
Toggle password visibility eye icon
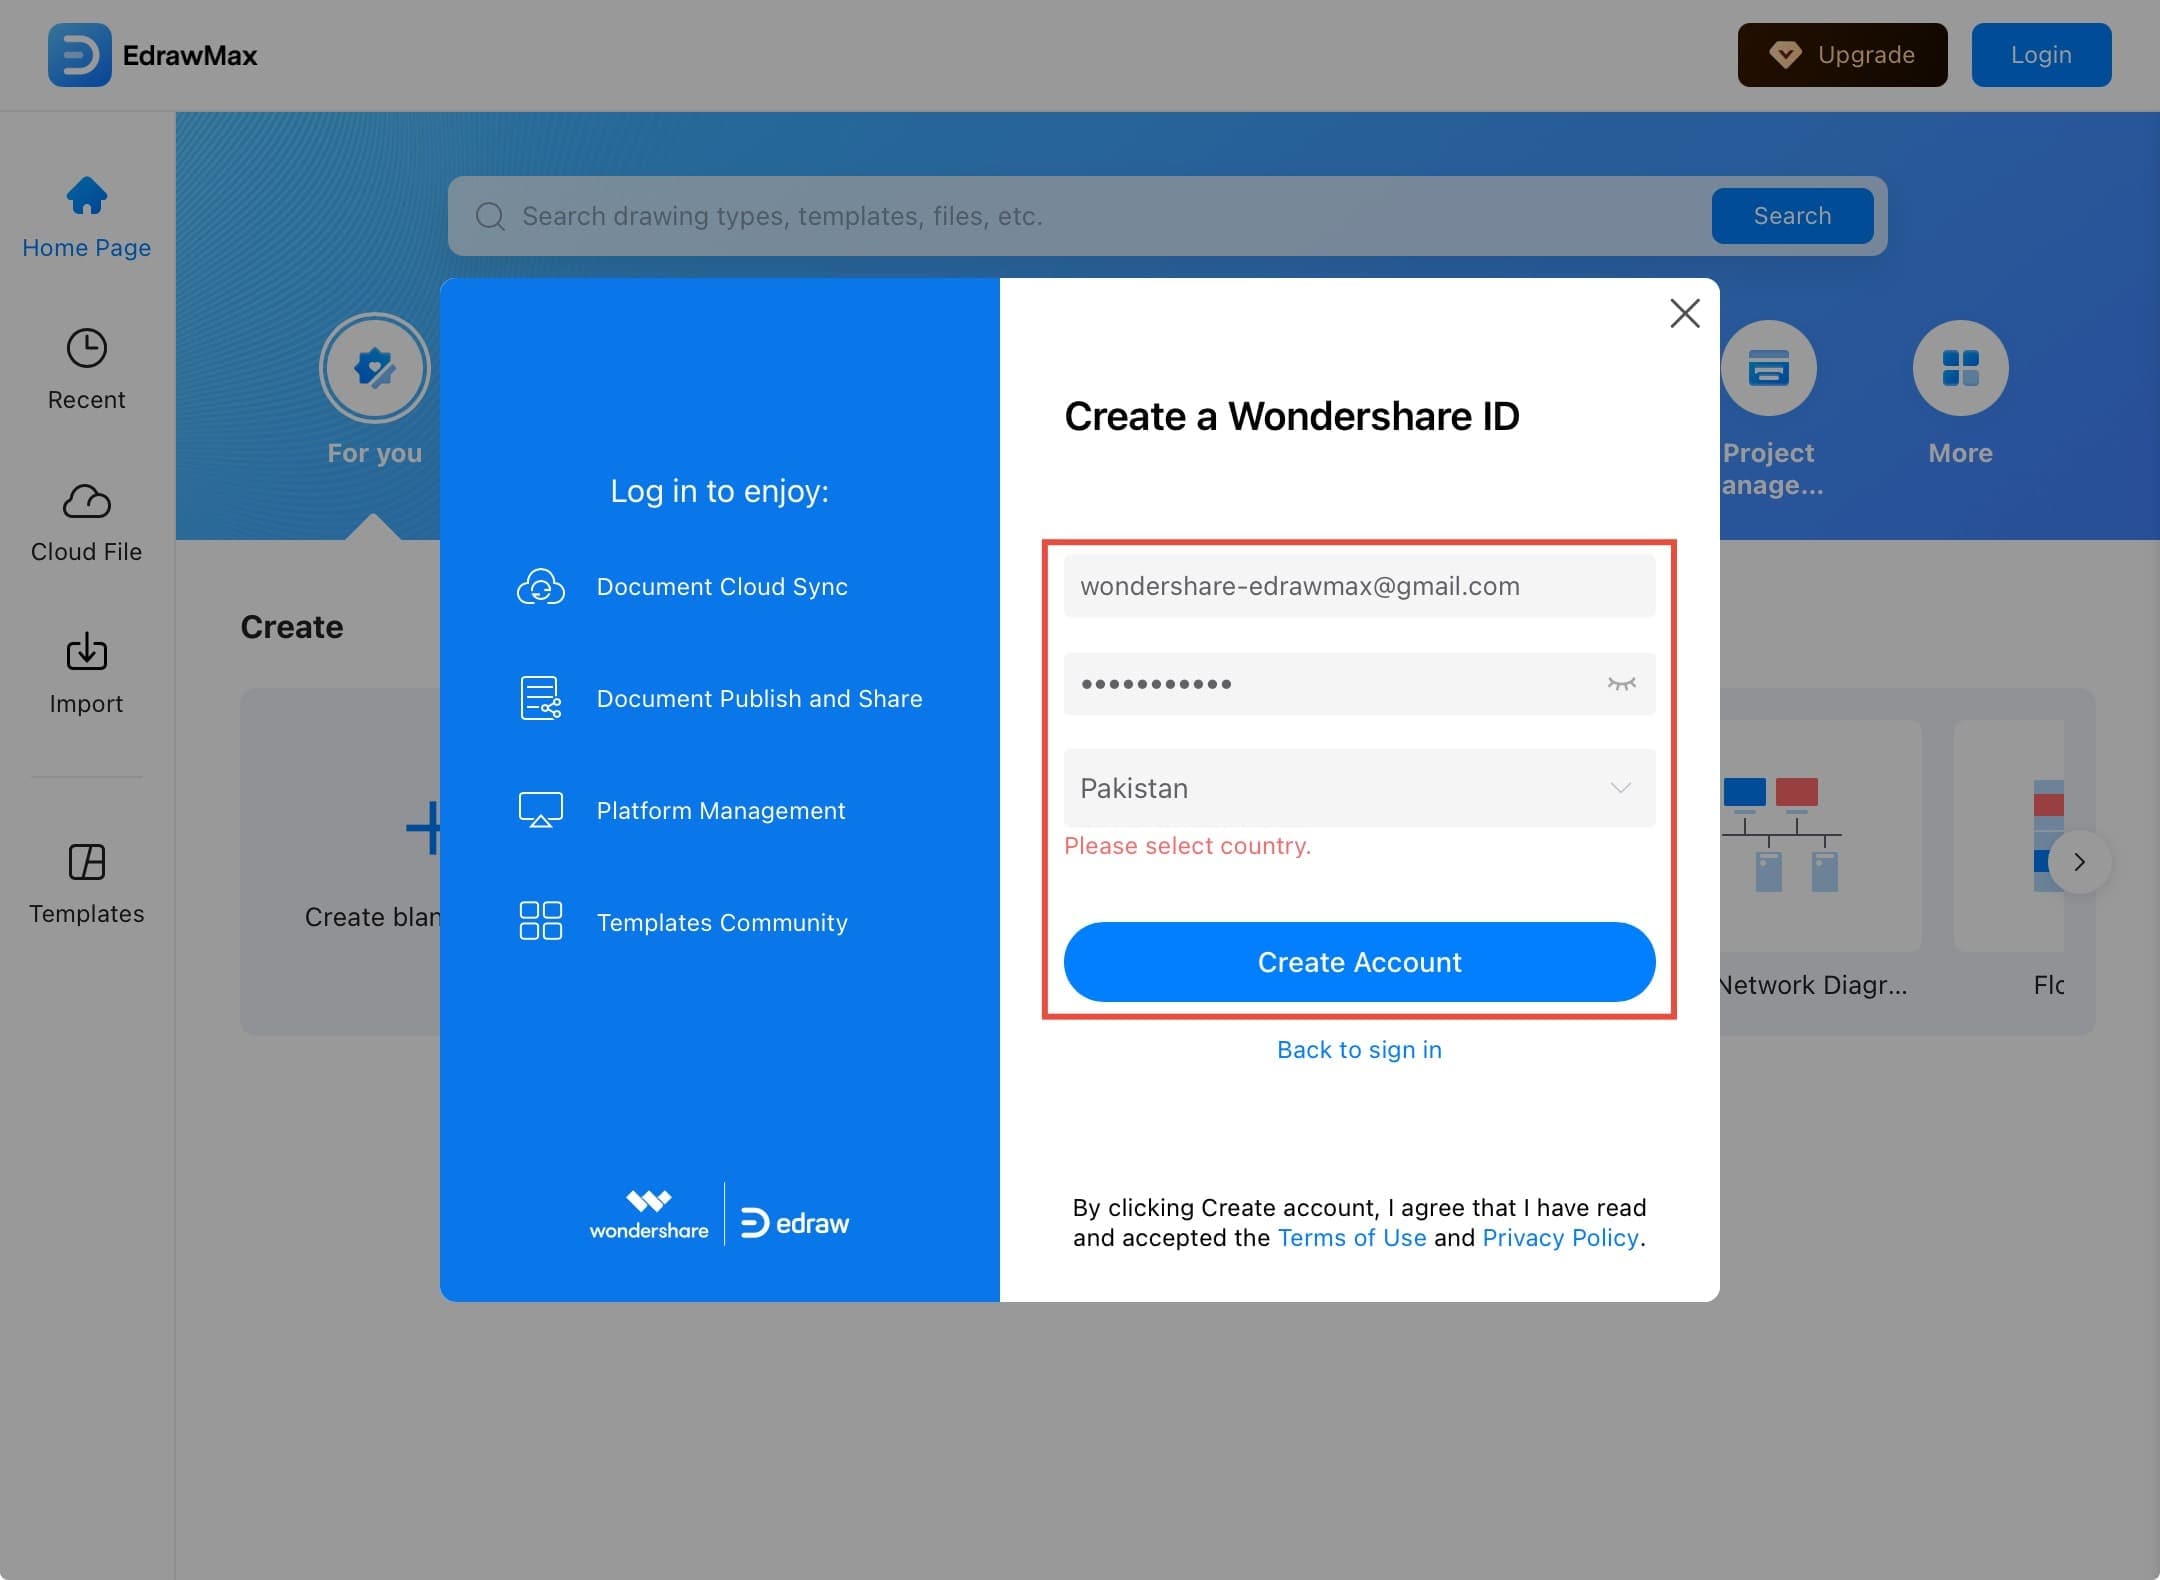pyautogui.click(x=1621, y=684)
